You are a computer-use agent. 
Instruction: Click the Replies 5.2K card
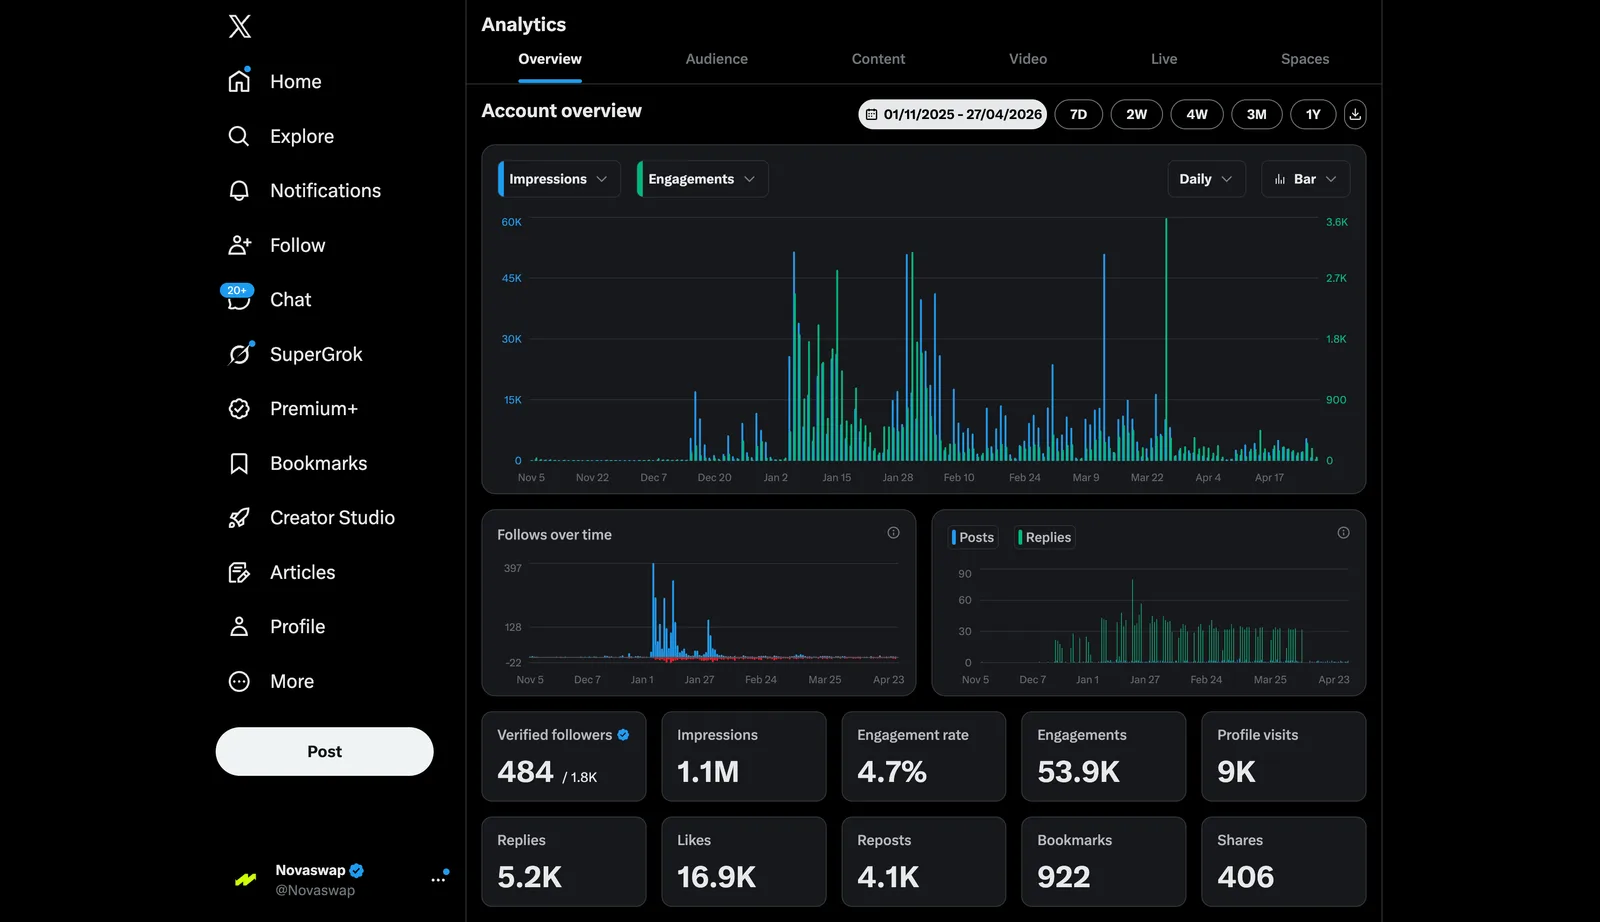coord(564,862)
